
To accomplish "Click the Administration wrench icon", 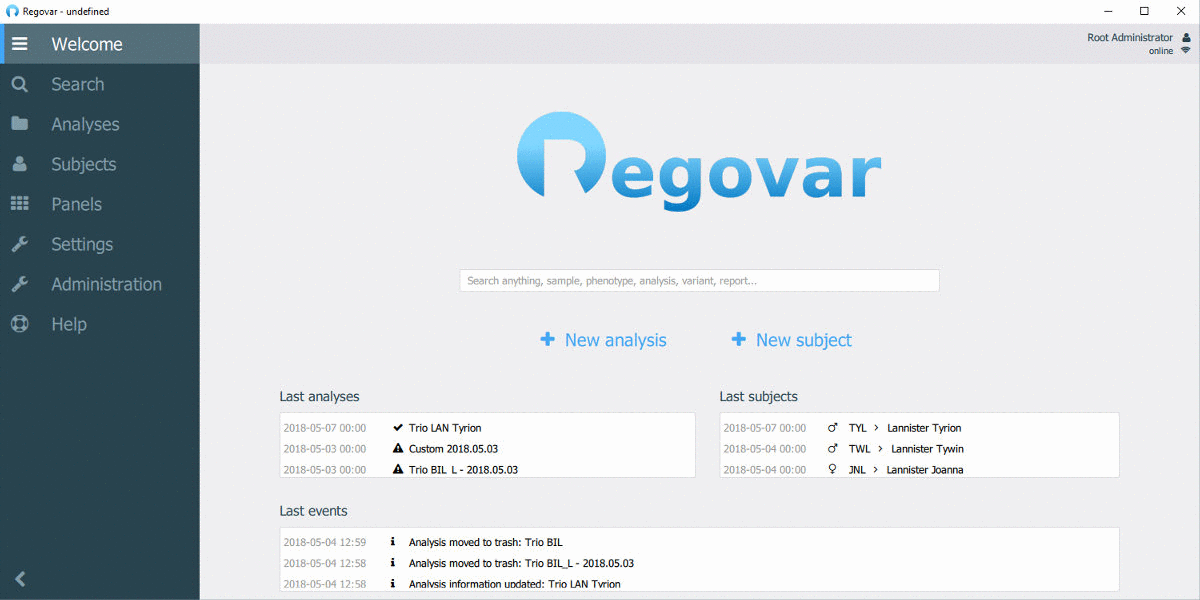I will pyautogui.click(x=20, y=284).
